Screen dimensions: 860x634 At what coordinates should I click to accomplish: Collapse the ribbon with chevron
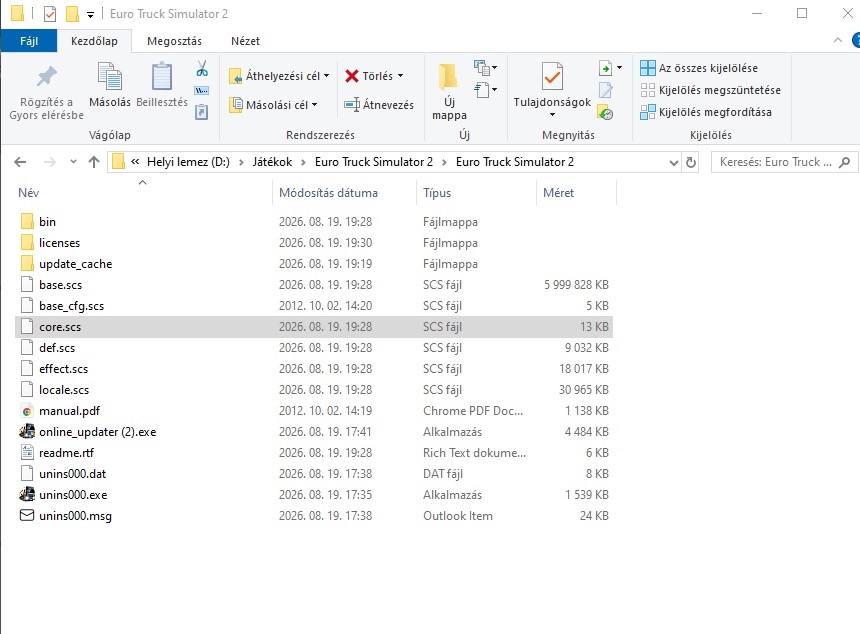coord(838,40)
